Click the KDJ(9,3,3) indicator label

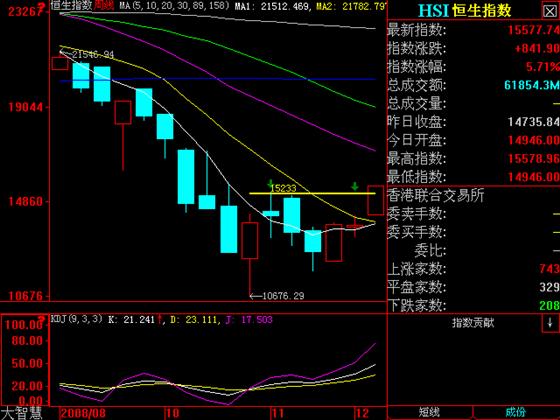point(76,319)
